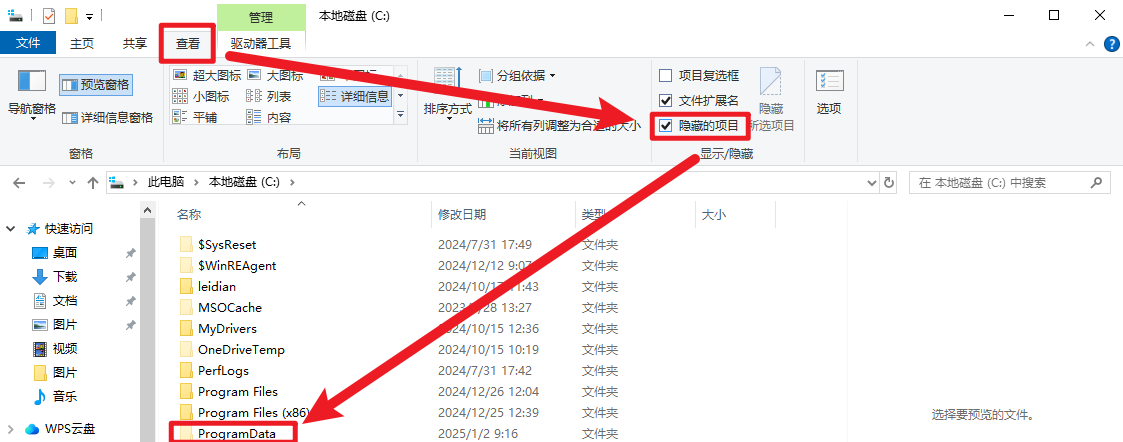Open the 文件 menu tab

click(x=28, y=43)
